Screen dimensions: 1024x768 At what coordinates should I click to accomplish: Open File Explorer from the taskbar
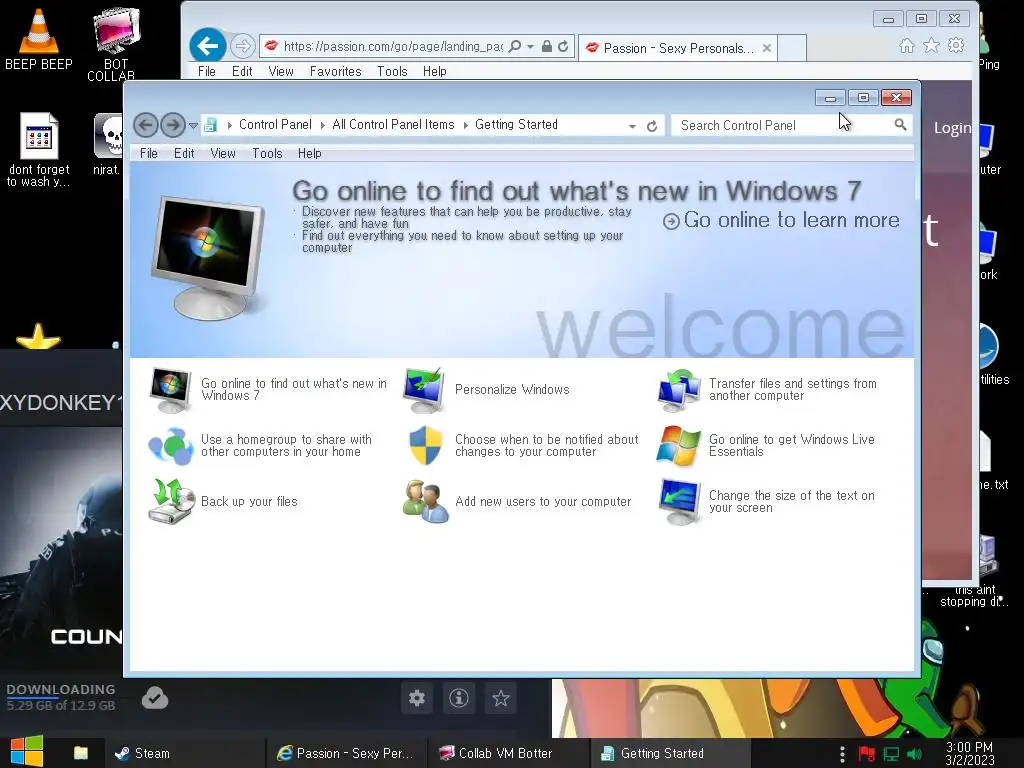(81, 753)
